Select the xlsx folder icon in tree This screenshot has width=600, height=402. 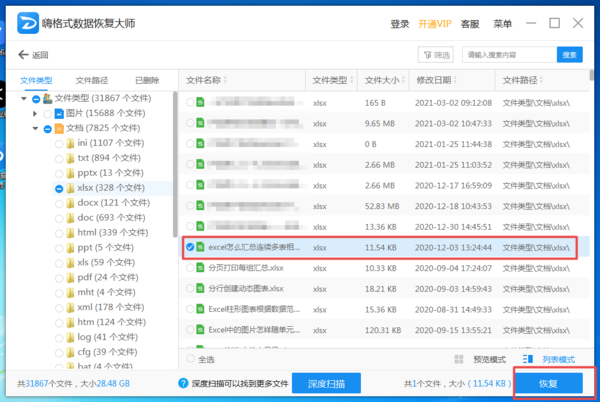click(70, 187)
